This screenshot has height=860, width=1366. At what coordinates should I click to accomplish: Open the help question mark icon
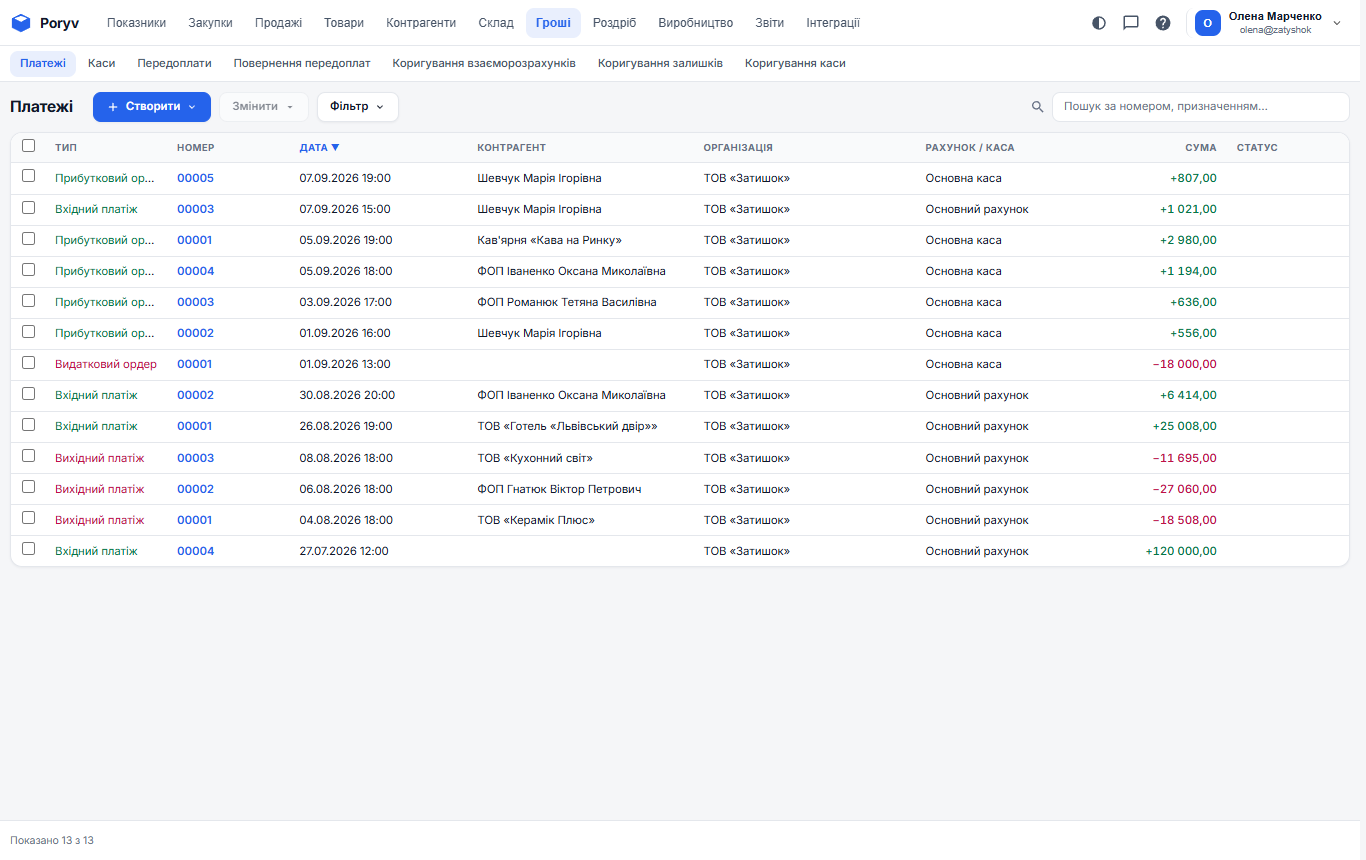[x=1163, y=23]
